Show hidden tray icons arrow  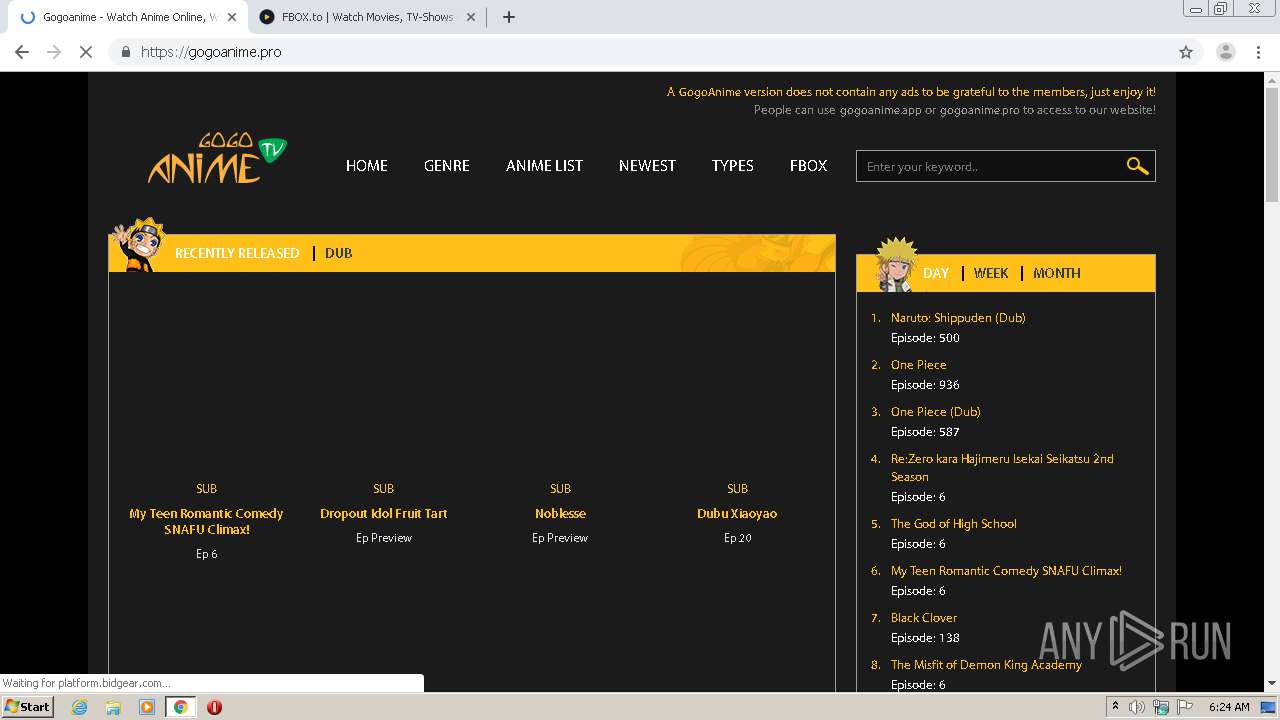(1116, 707)
